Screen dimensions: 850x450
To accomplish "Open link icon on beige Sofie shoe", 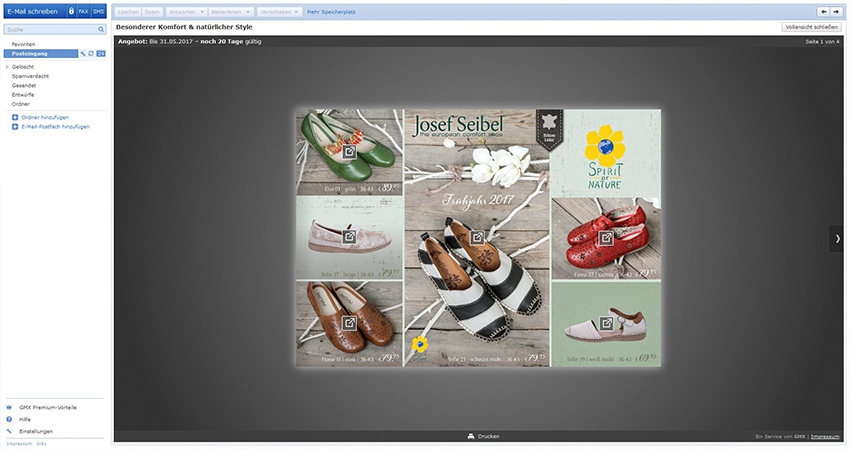I will point(350,237).
